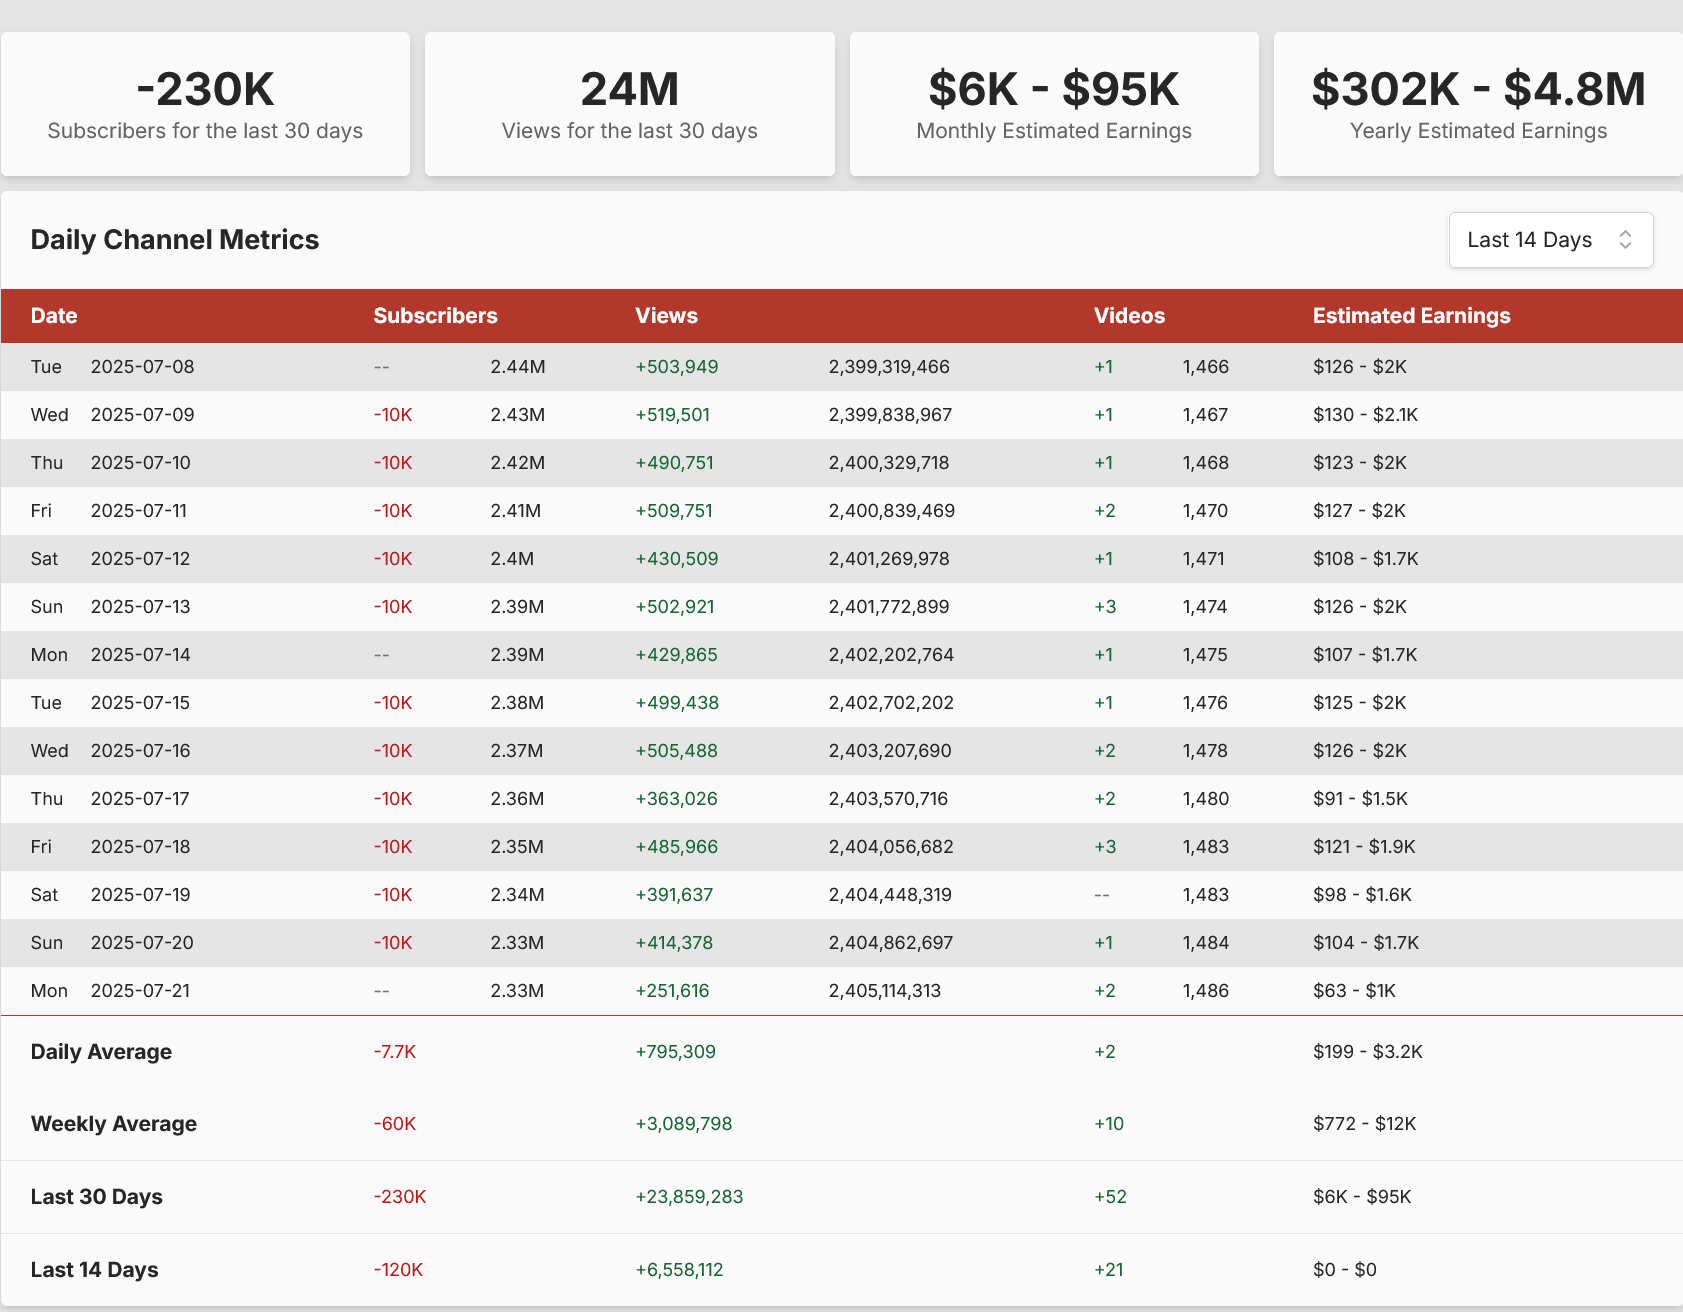This screenshot has width=1683, height=1312.
Task: Click date 2025-07-11
Action: [139, 511]
